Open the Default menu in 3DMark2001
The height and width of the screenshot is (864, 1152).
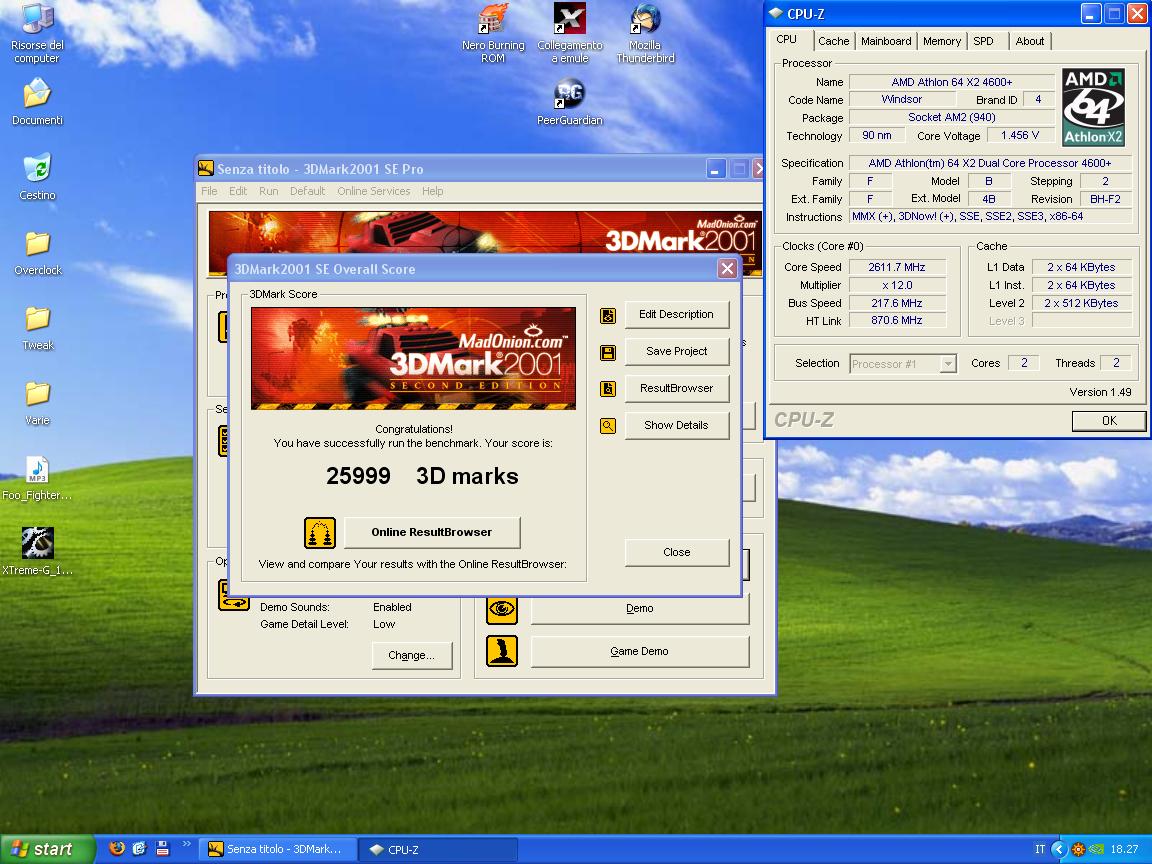(307, 191)
